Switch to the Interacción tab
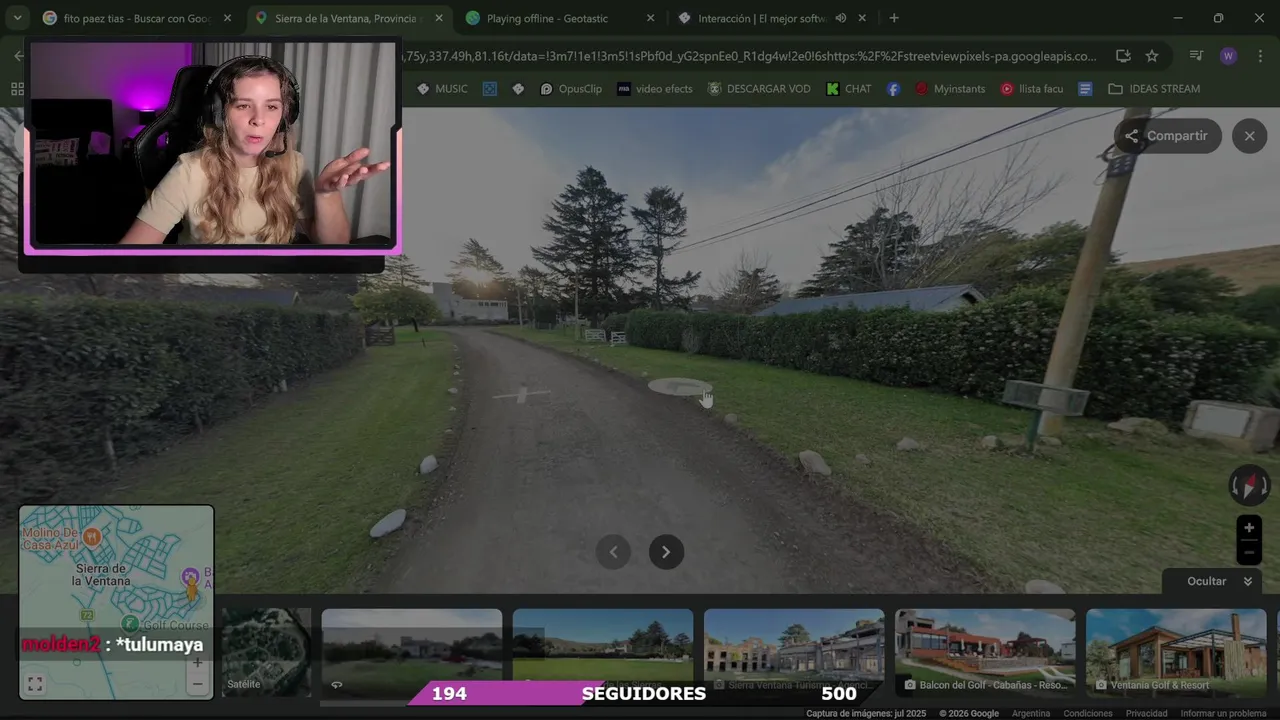Screen dimensions: 1280x720 [x=760, y=18]
